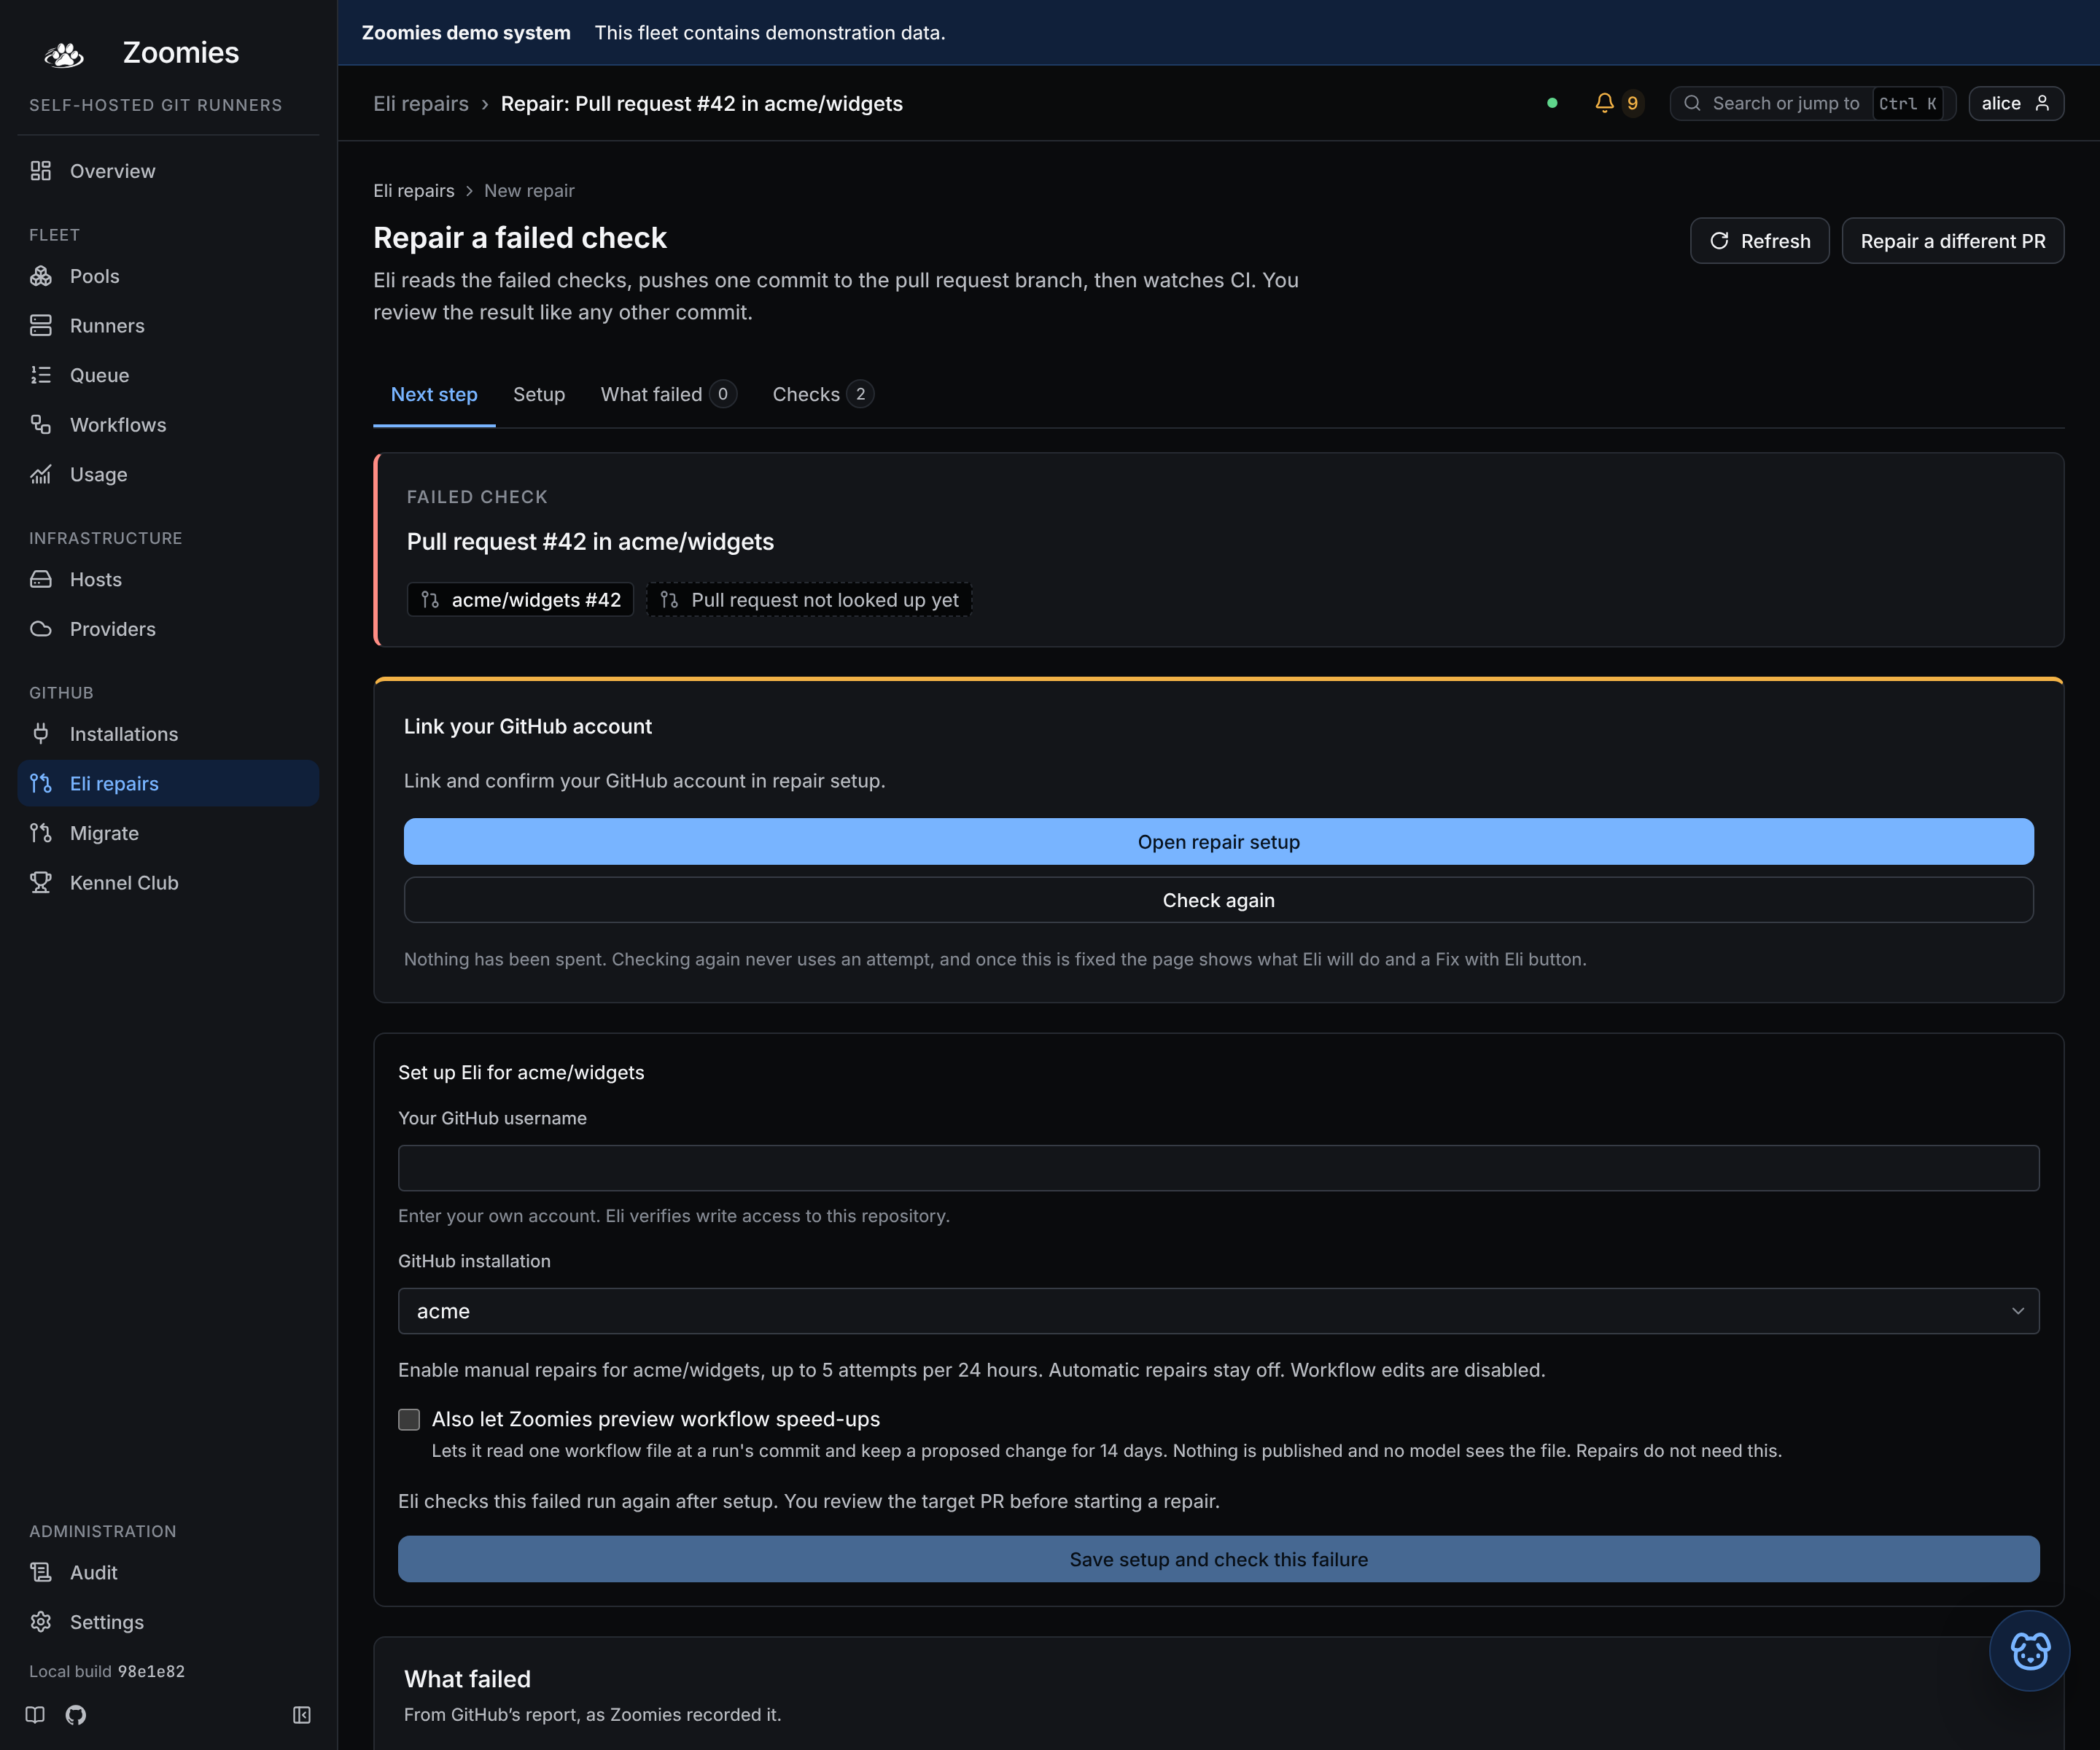Navigate to Workflows

coord(168,425)
